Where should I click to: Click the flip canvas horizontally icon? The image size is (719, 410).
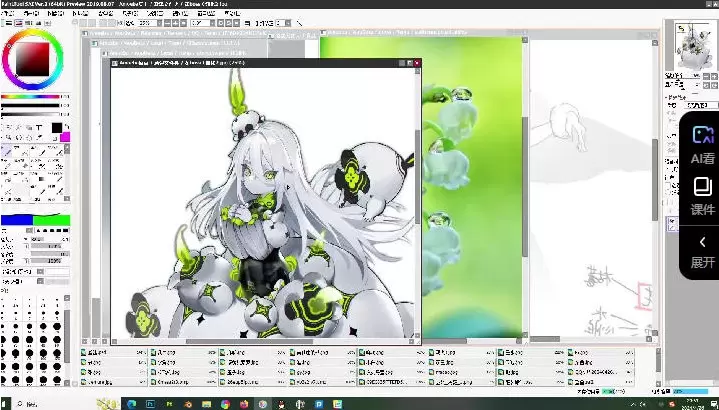pos(247,22)
